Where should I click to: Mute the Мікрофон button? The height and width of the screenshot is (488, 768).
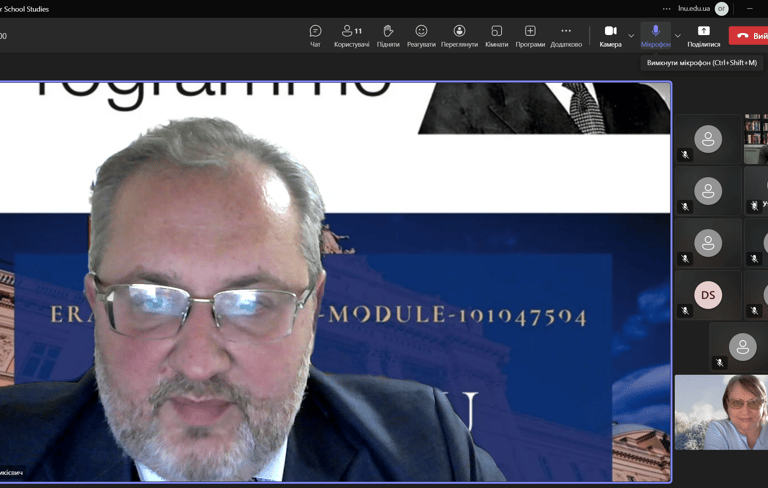click(x=655, y=36)
